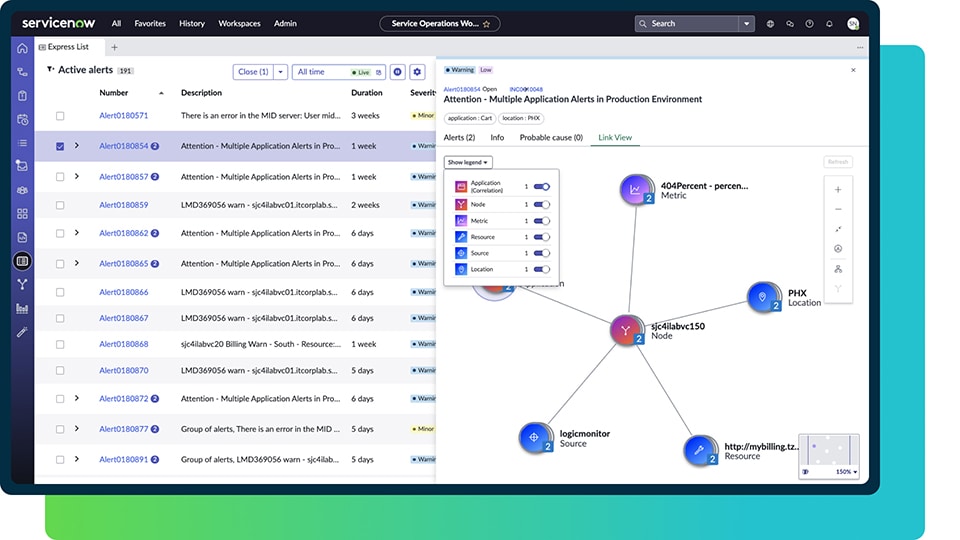Toggle Source visibility in legend
960x540 pixels.
point(542,253)
